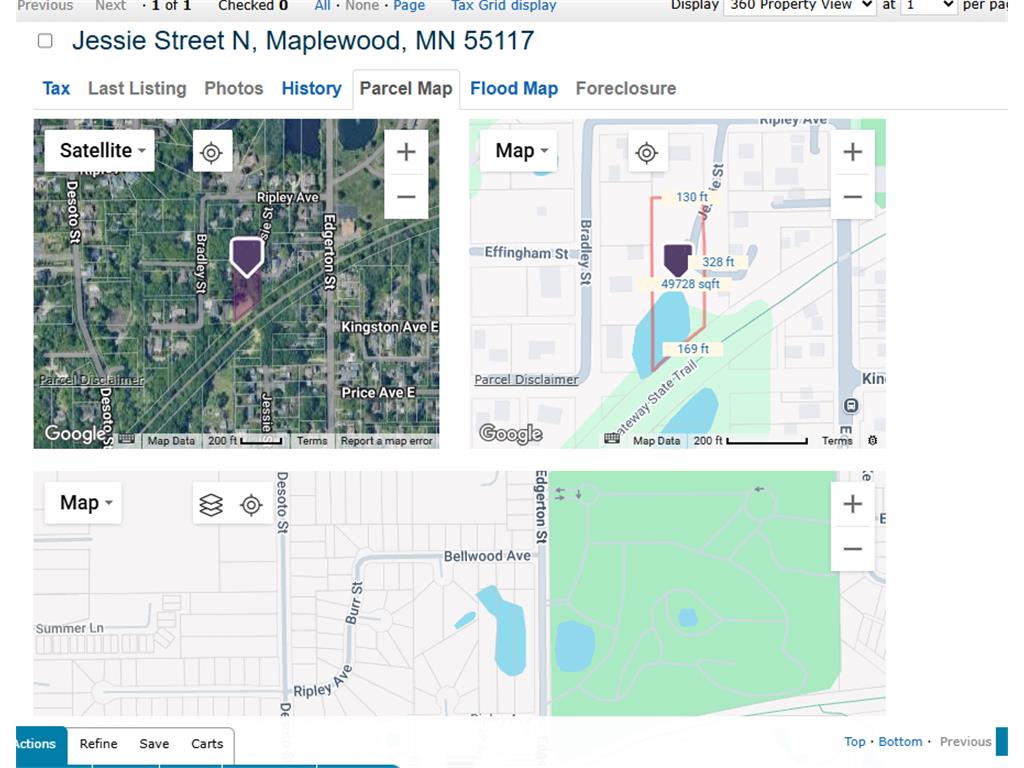Switch to Tax Grid display
1024x768 pixels.
[504, 6]
